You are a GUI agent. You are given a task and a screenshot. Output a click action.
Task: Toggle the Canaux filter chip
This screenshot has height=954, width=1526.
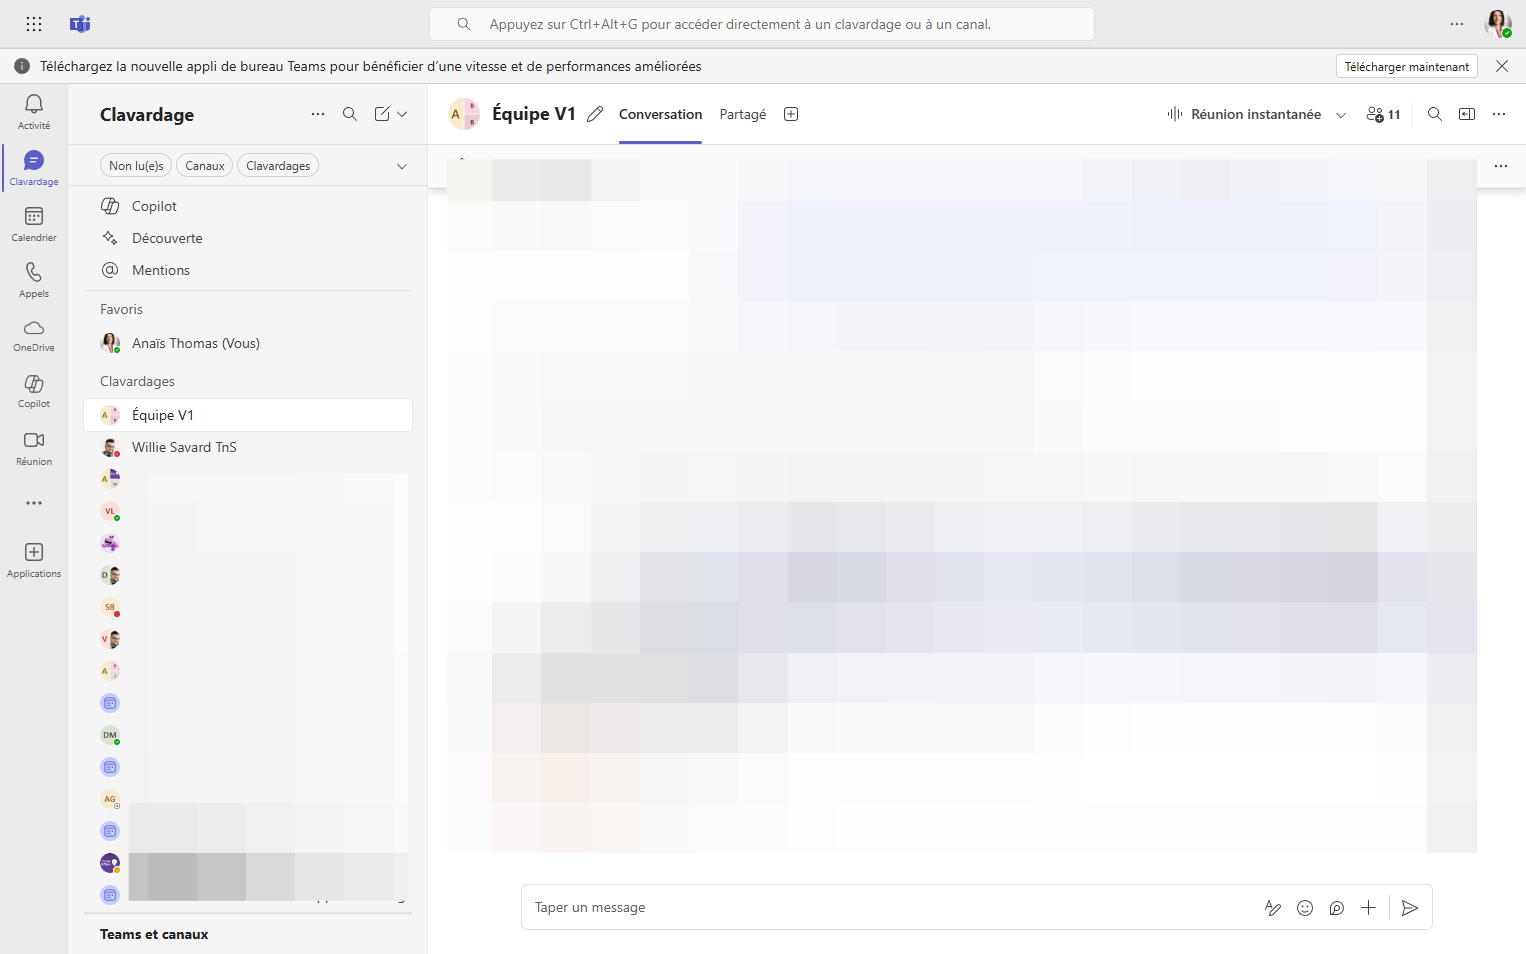pos(205,166)
